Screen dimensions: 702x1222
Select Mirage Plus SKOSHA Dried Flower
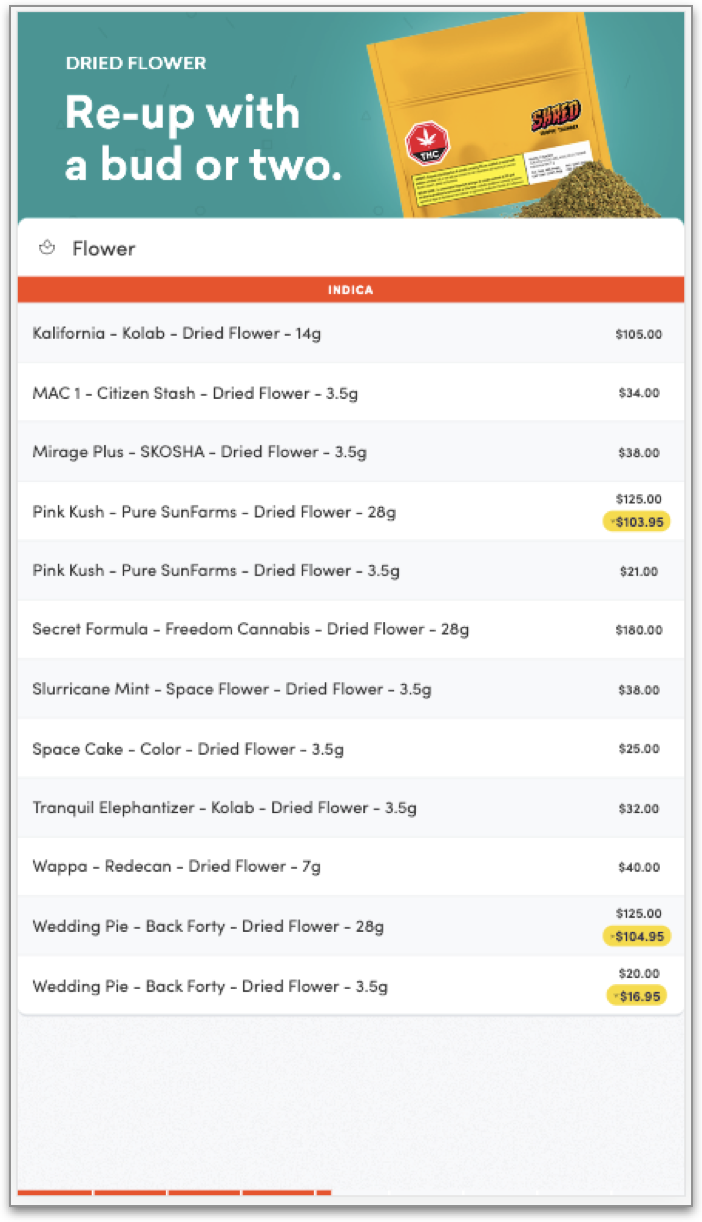[199, 452]
